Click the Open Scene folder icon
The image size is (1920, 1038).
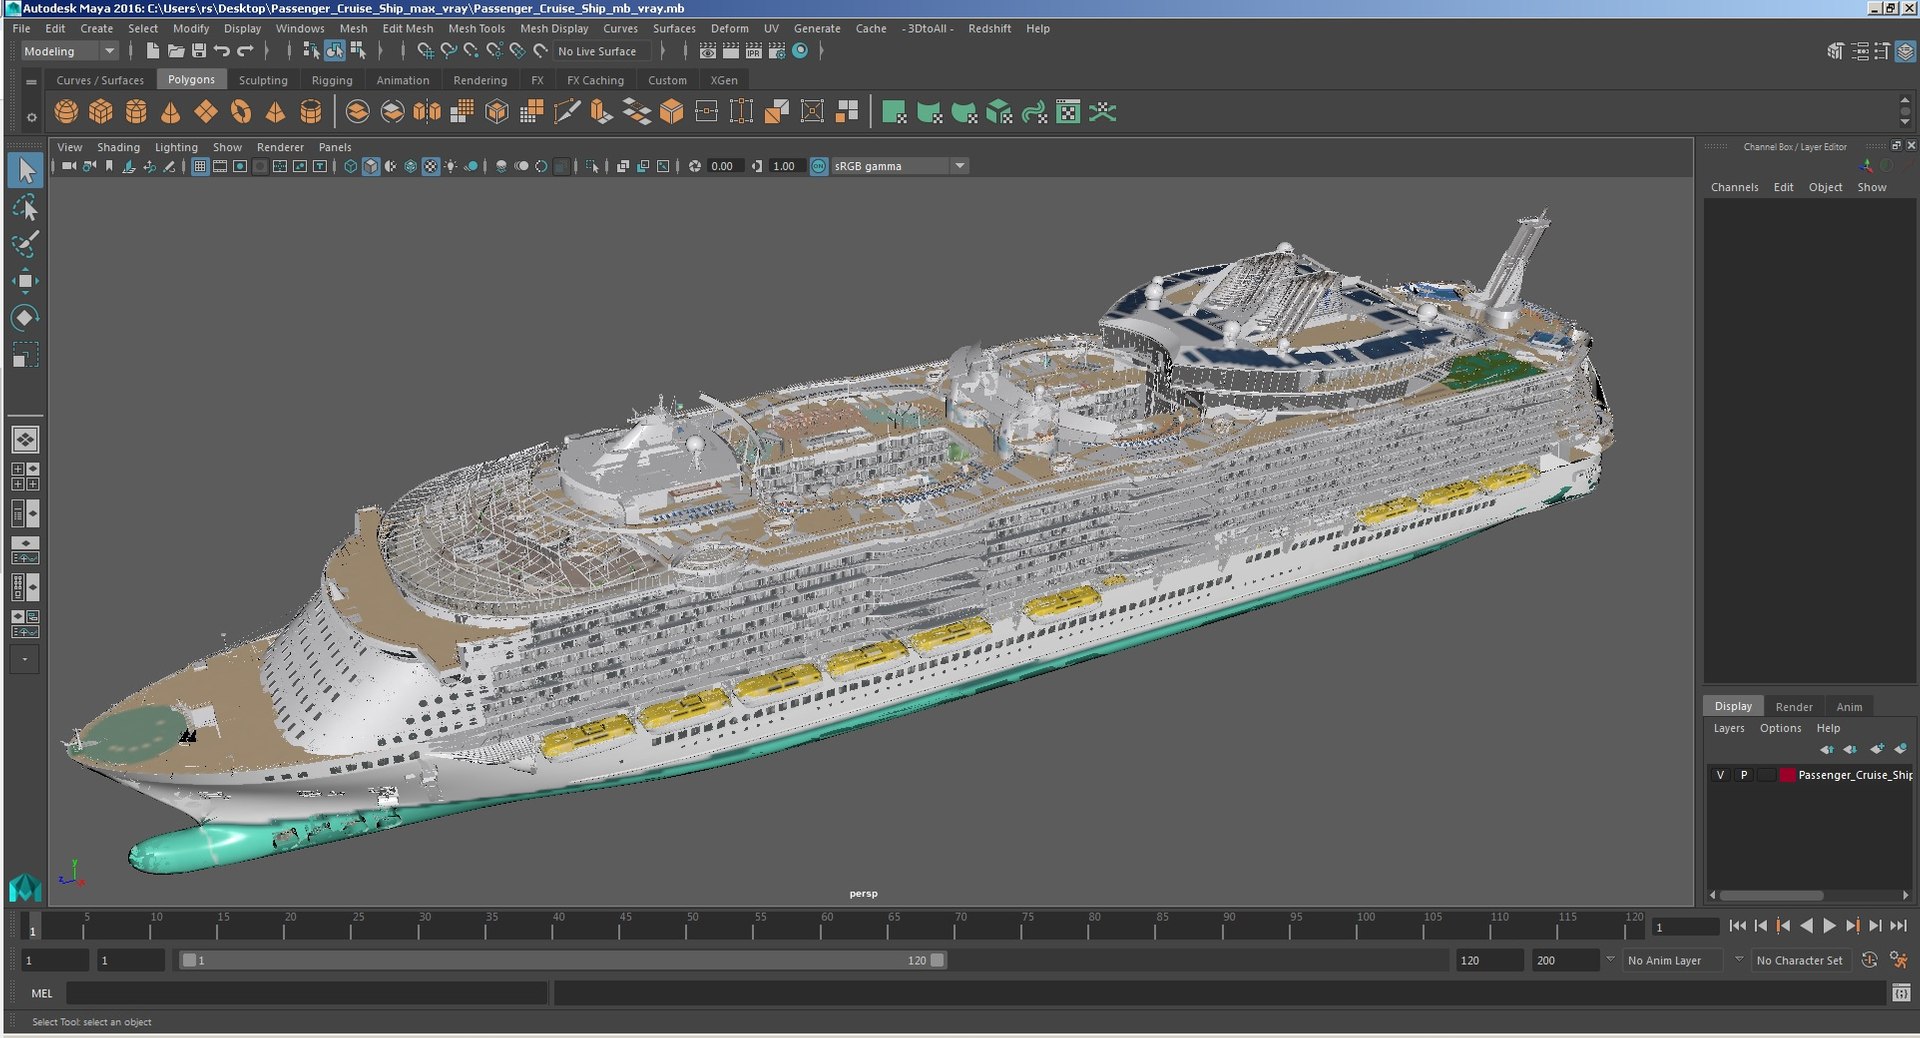176,51
